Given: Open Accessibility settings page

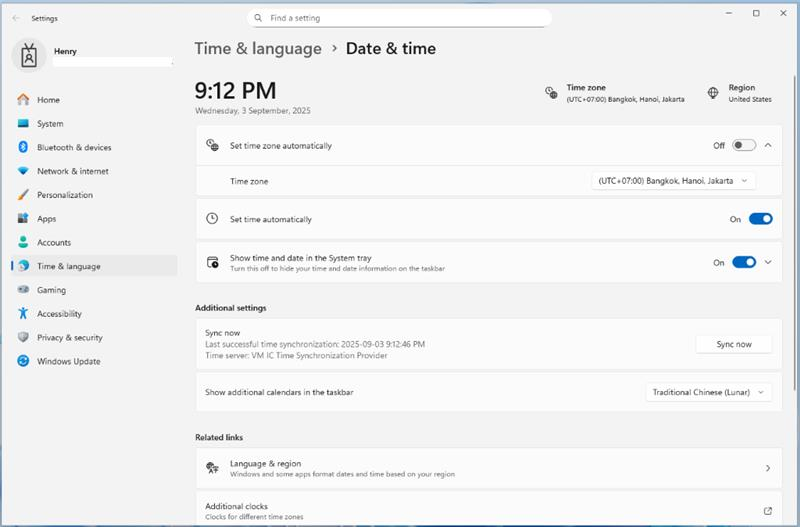Looking at the screenshot, I should pyautogui.click(x=94, y=313).
